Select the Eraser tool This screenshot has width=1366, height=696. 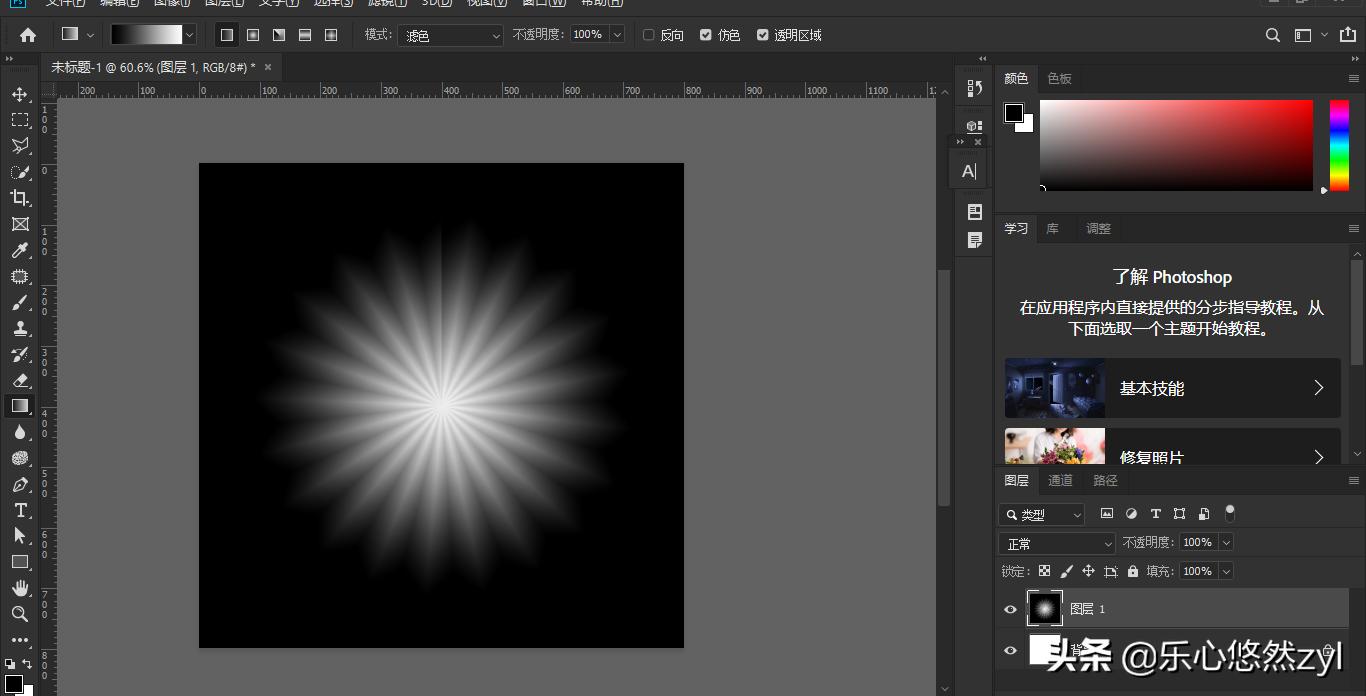pyautogui.click(x=19, y=380)
